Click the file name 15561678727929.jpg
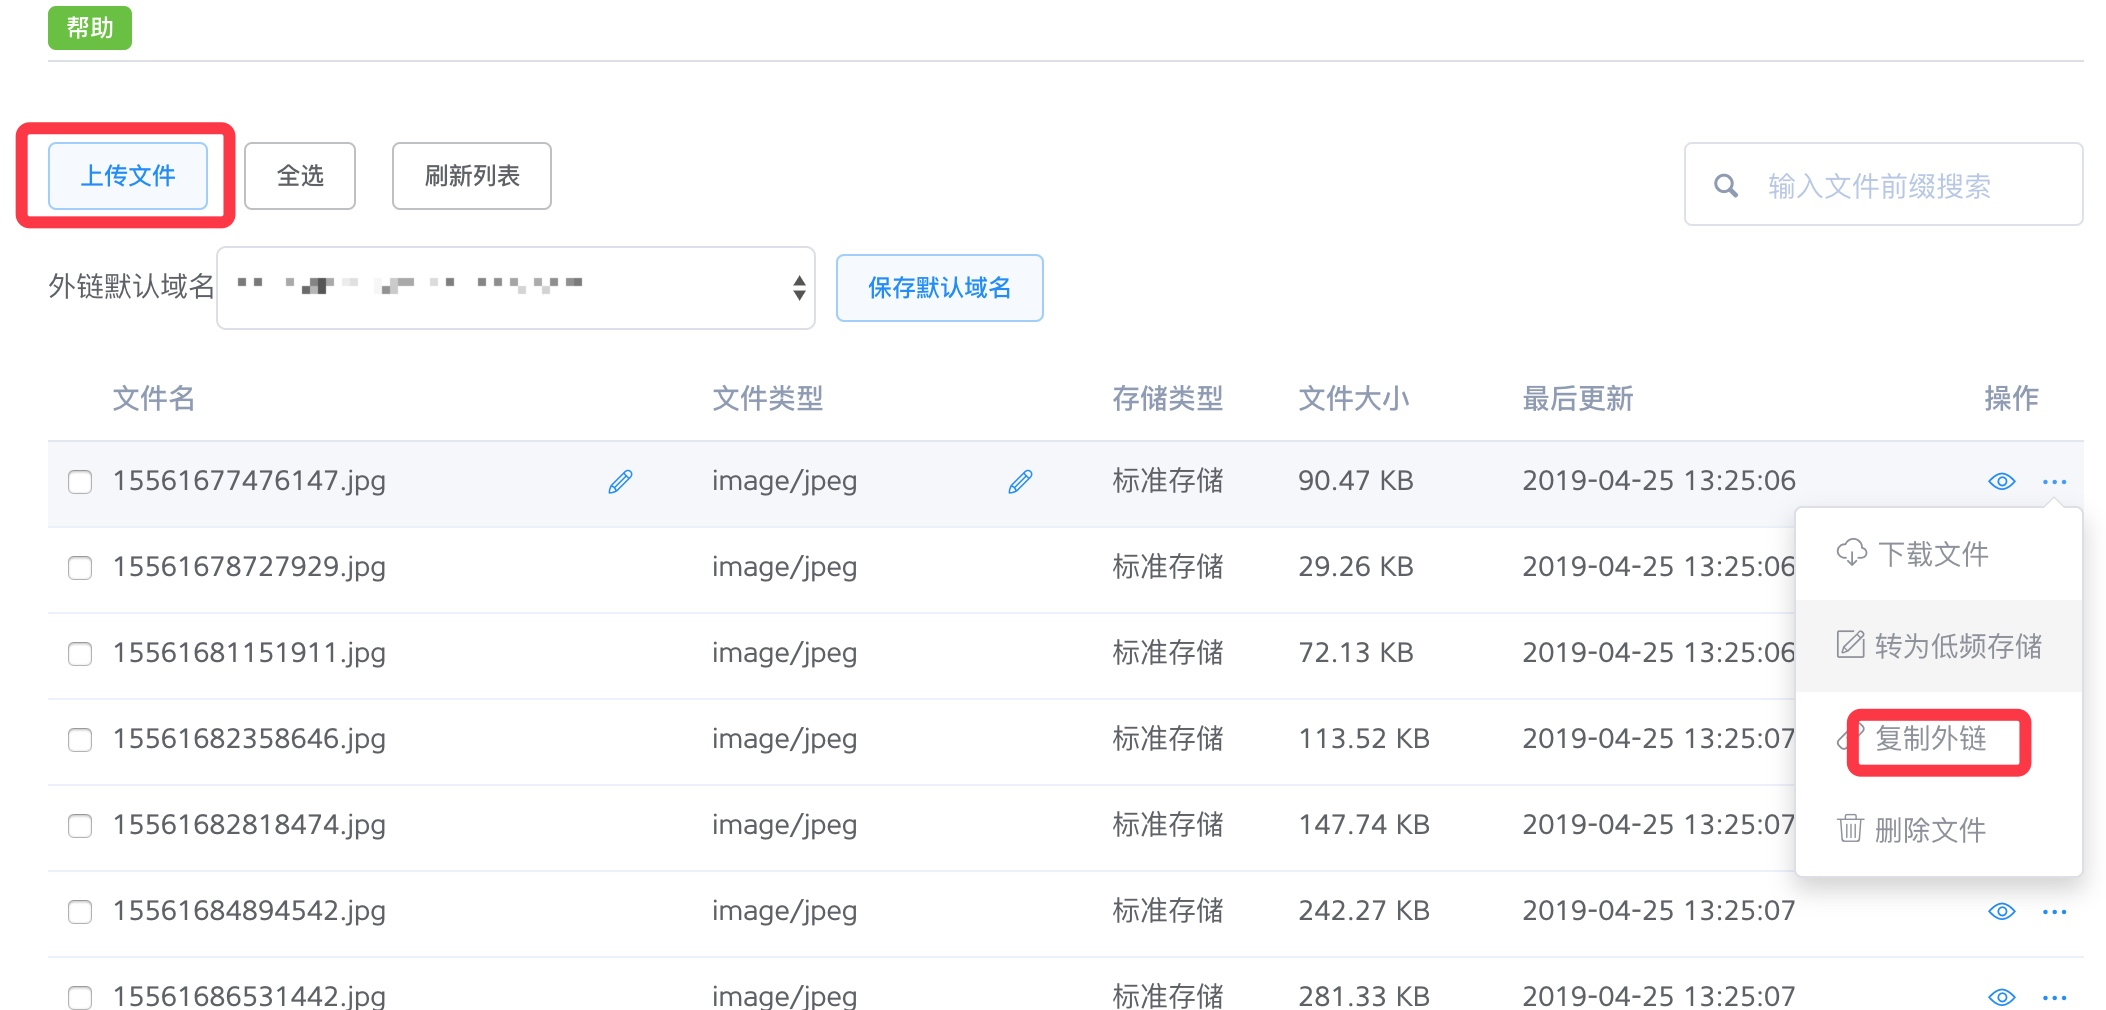The height and width of the screenshot is (1010, 2106). (249, 568)
